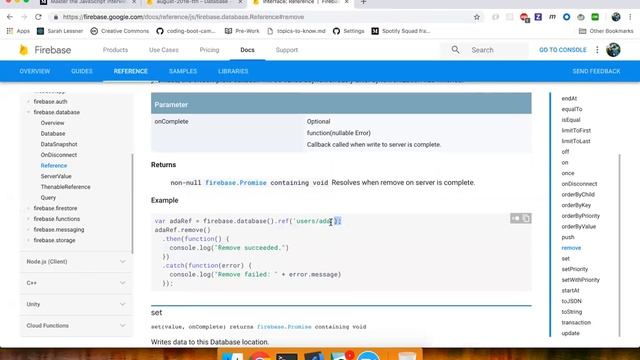Image resolution: width=640 pixels, height=360 pixels.
Task: Click the left navigation scrollbar
Action: (132, 203)
